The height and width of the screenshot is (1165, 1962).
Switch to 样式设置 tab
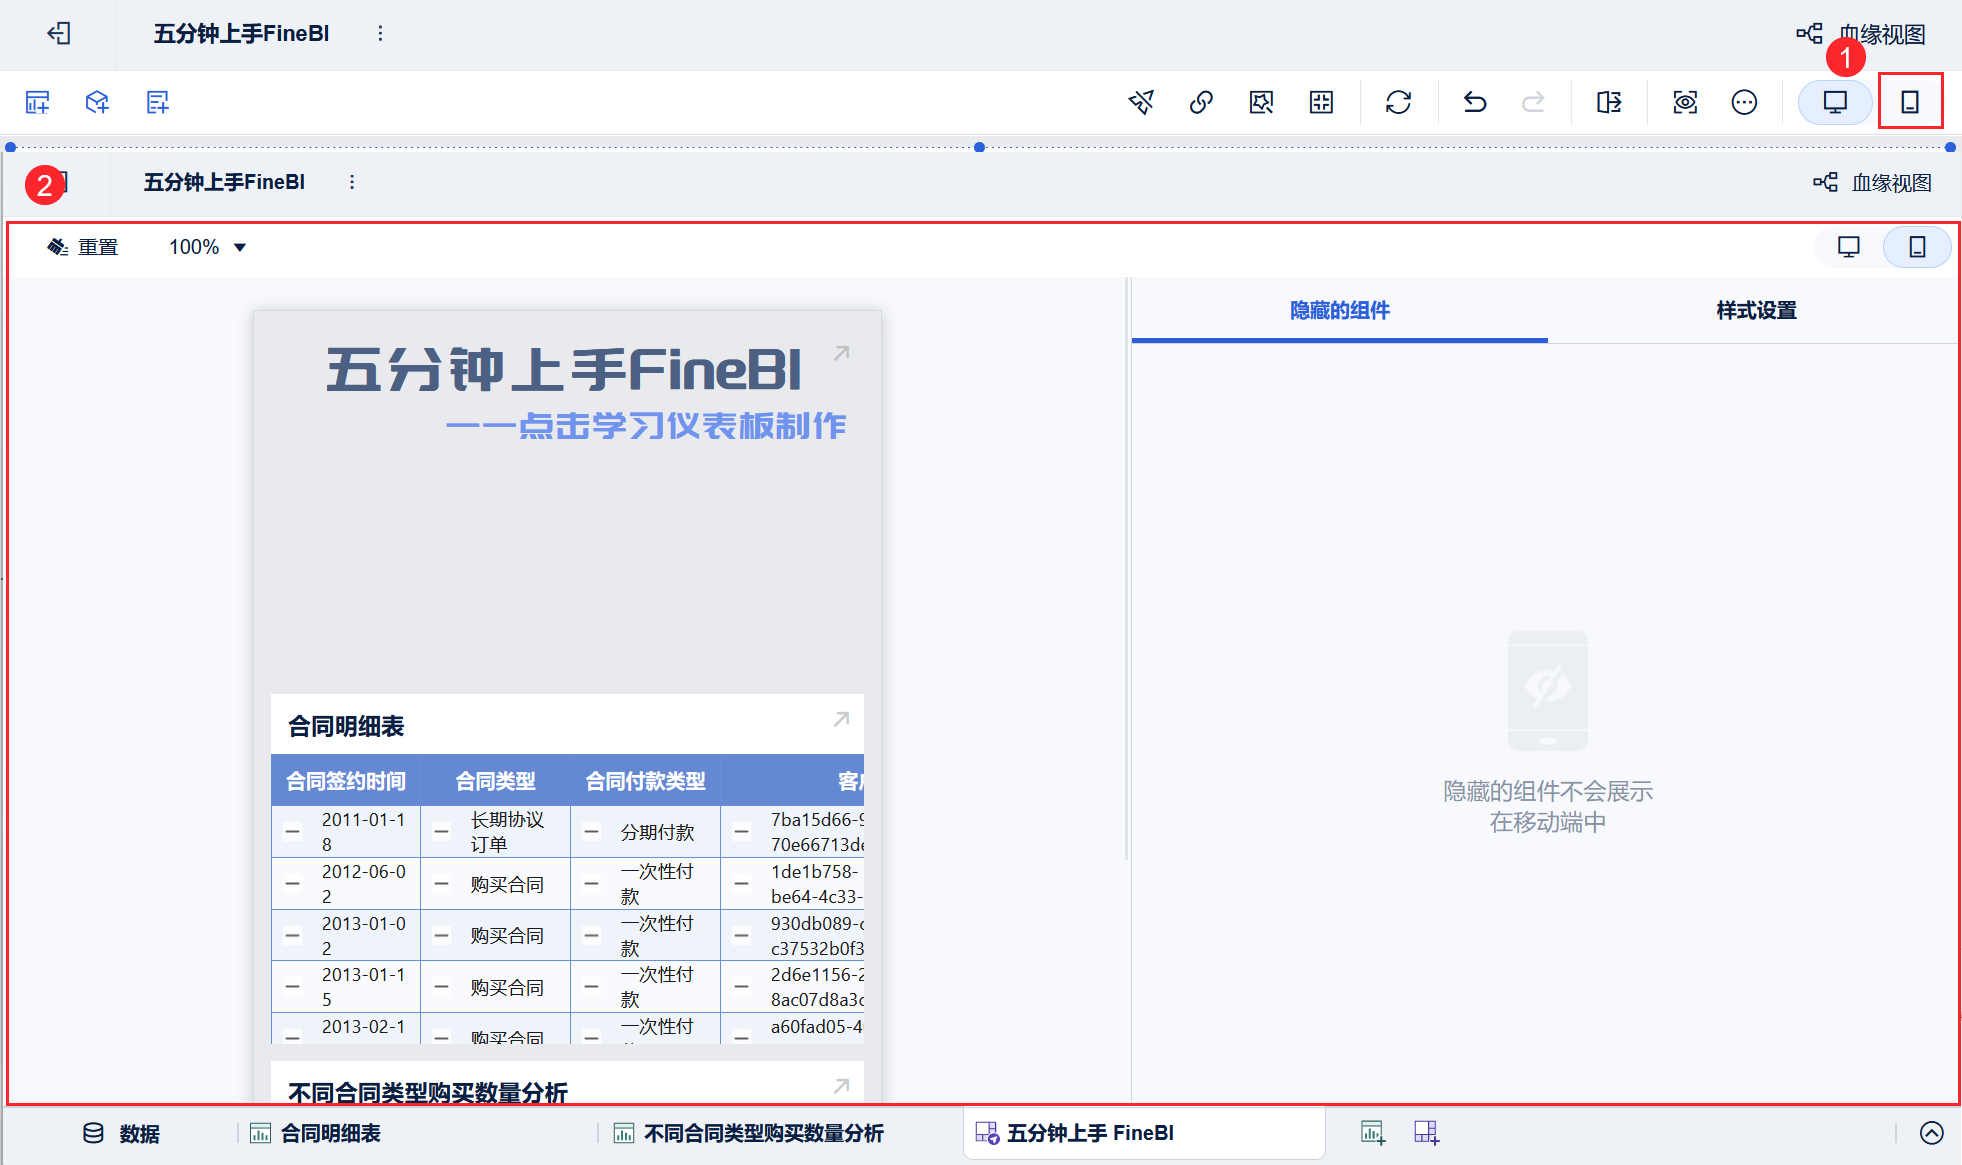1755,311
